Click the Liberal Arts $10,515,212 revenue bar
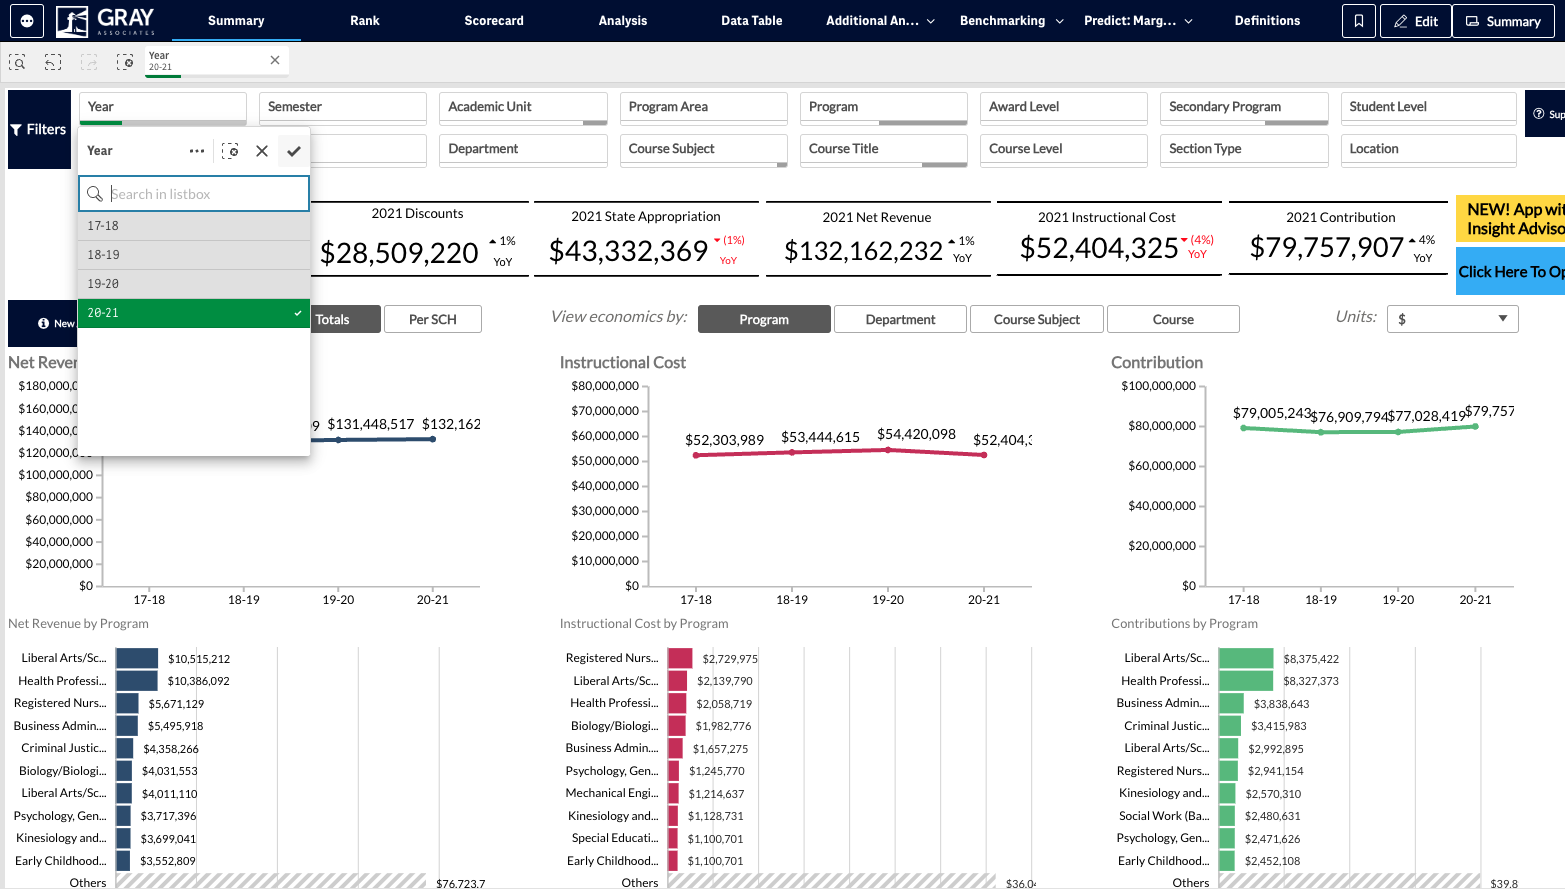Image resolution: width=1565 pixels, height=889 pixels. (x=137, y=658)
